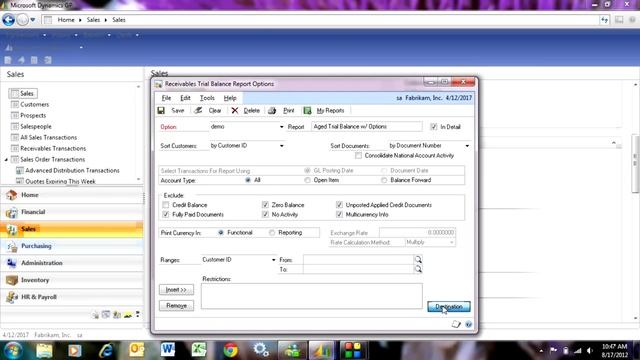Screen dimensions: 640x360
Task: Open Internet Explorer from taskbar
Action: click(x=106, y=350)
